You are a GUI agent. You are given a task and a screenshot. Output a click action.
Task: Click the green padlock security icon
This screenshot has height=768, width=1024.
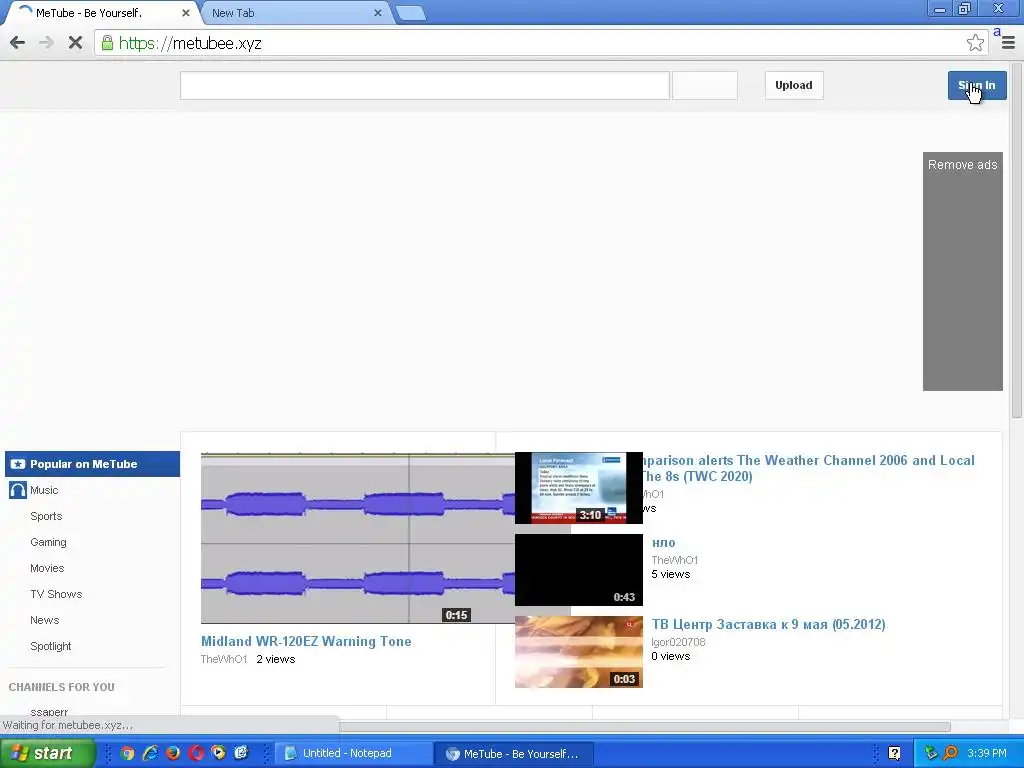pyautogui.click(x=107, y=43)
